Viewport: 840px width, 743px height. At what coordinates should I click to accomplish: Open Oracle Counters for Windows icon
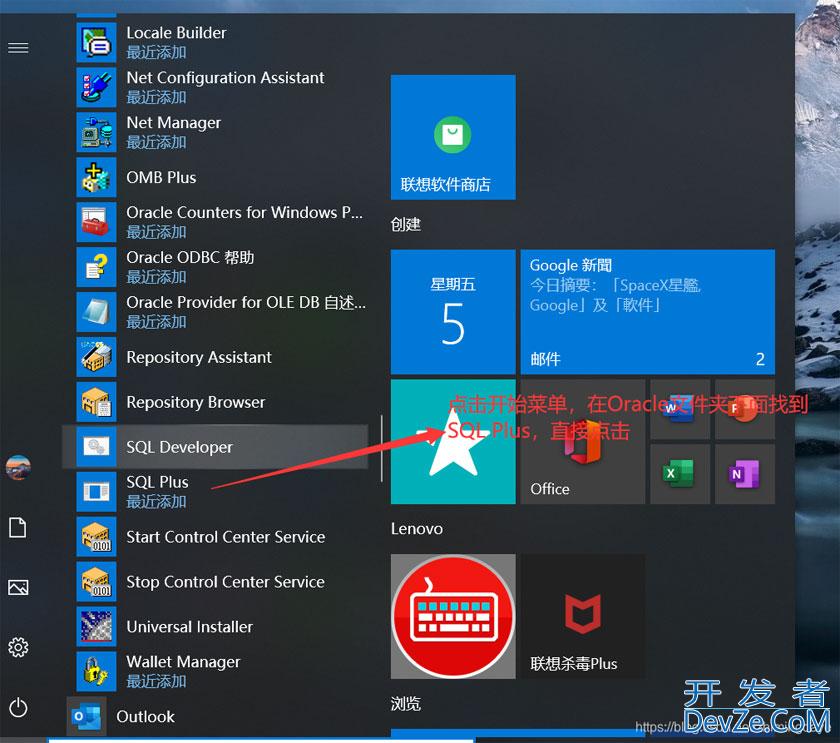(x=96, y=222)
